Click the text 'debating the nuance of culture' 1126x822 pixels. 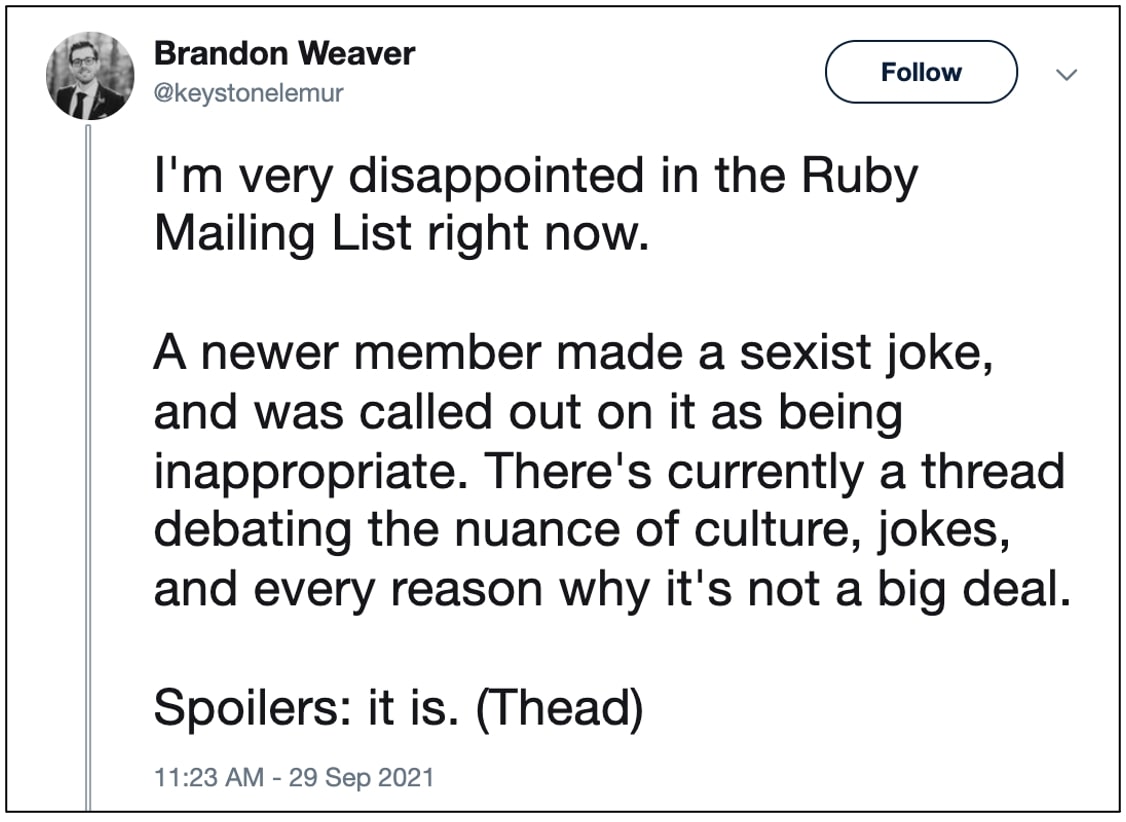point(506,530)
